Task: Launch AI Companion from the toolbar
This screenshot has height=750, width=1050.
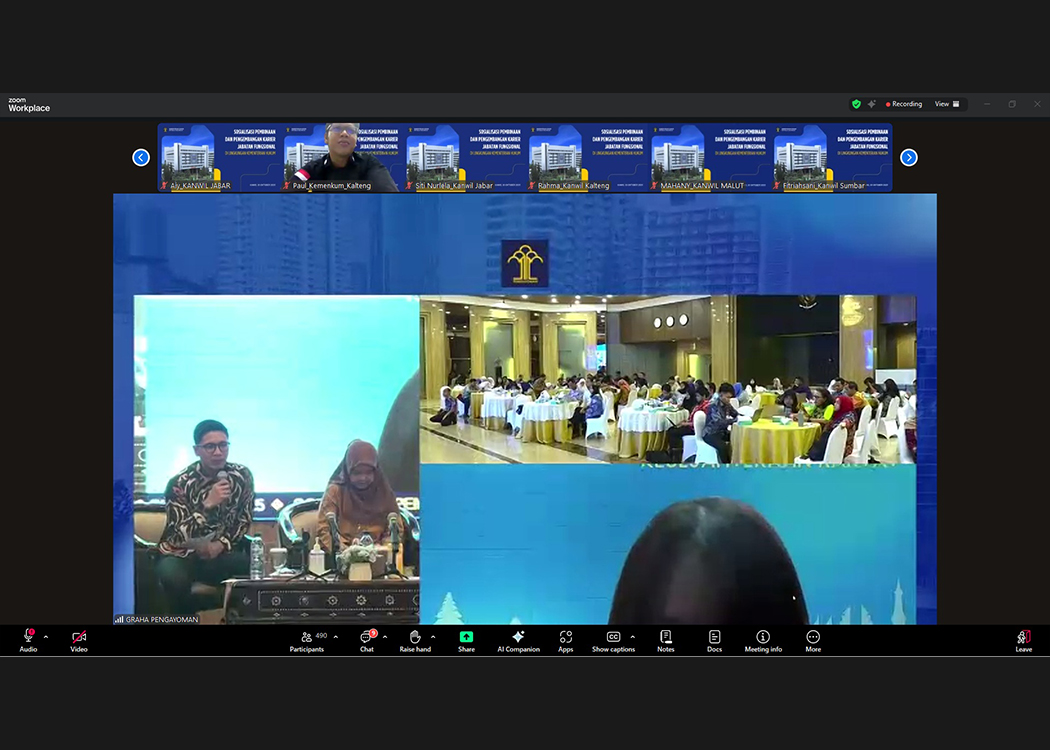Action: (518, 640)
